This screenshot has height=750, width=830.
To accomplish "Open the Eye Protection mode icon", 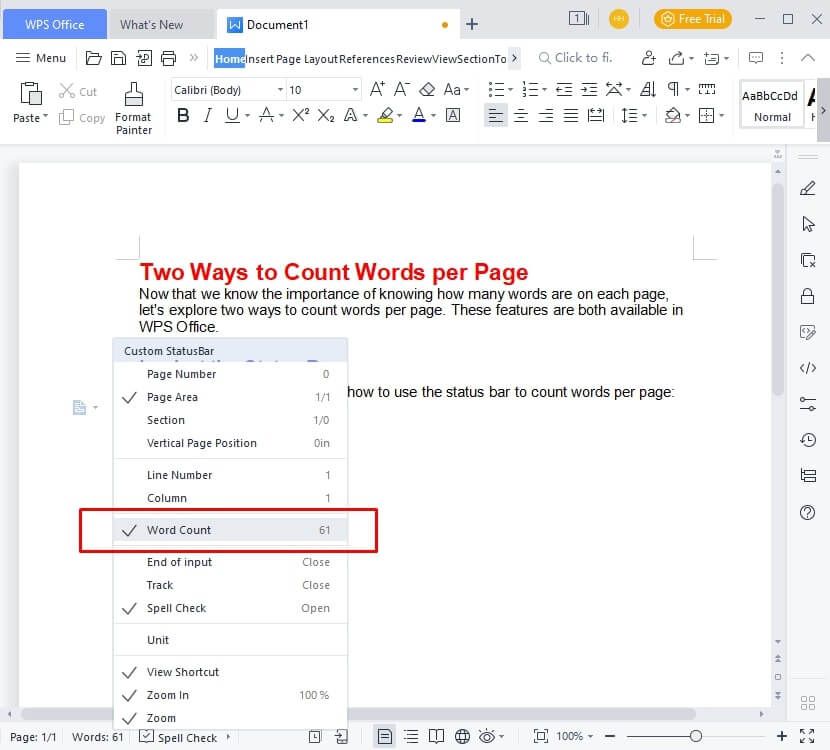I will pyautogui.click(x=487, y=737).
